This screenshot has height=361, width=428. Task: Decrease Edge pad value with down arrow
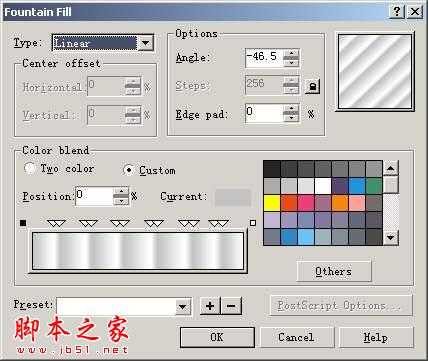292,117
